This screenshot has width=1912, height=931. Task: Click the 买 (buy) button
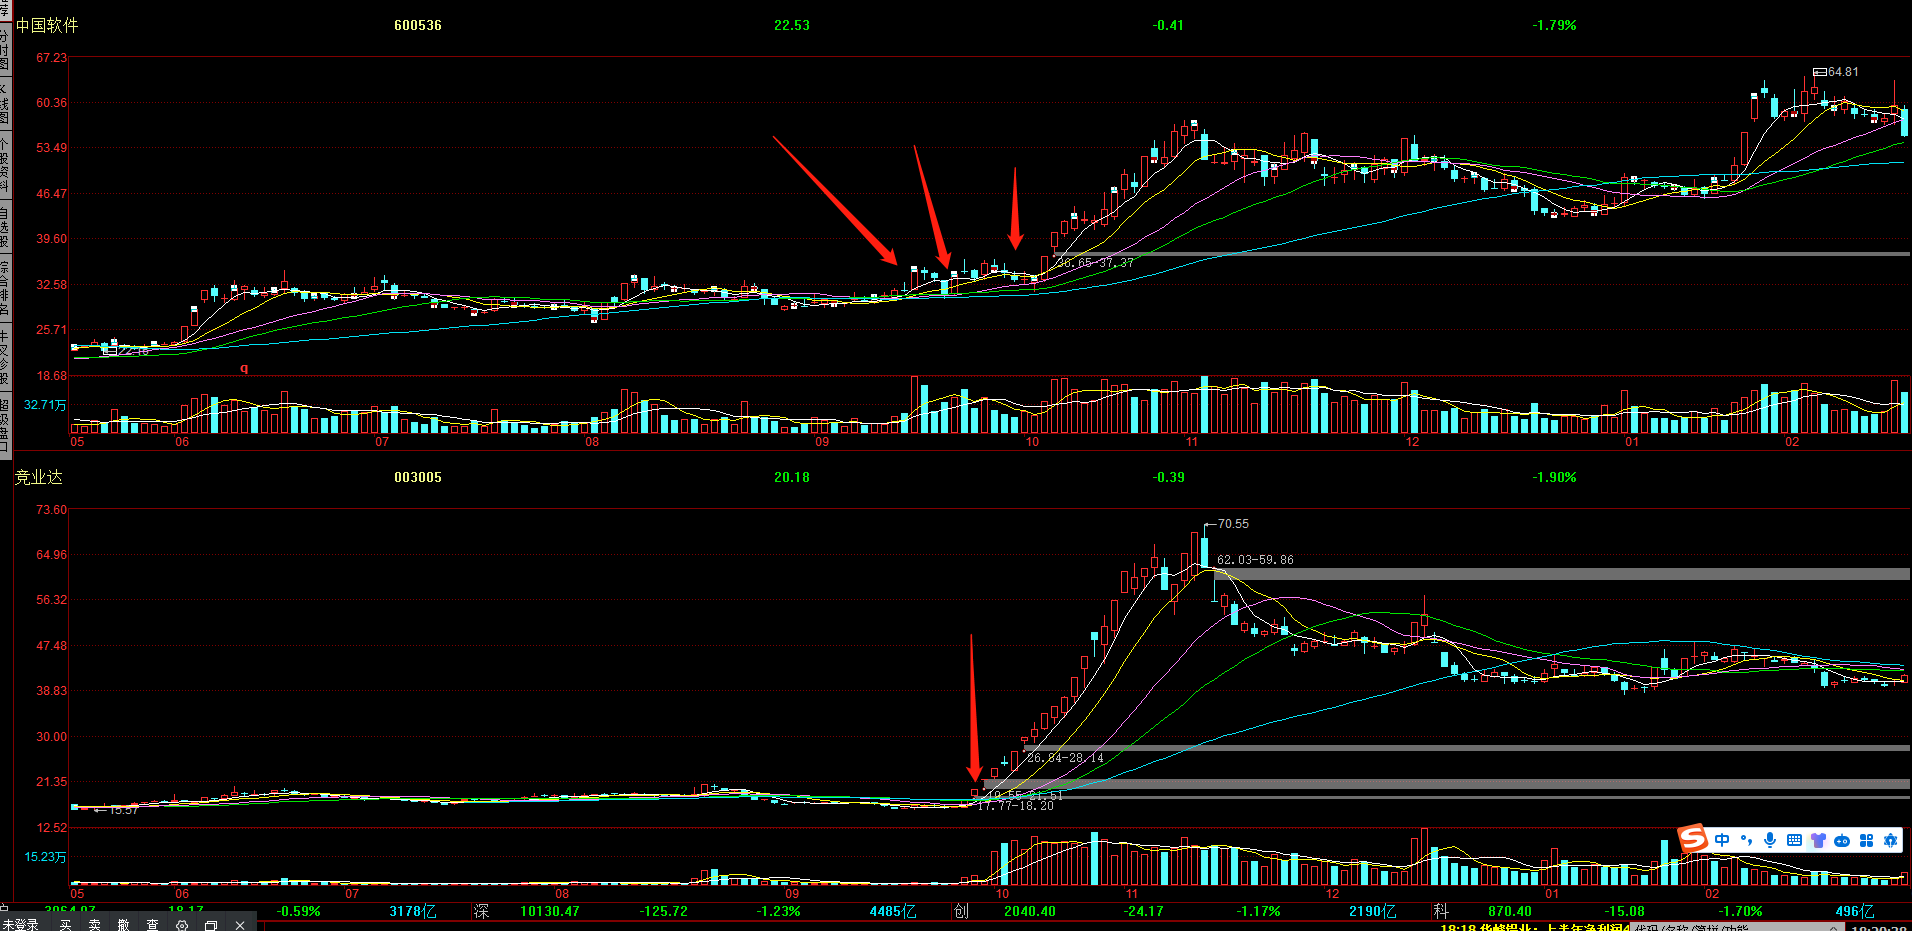pos(66,925)
